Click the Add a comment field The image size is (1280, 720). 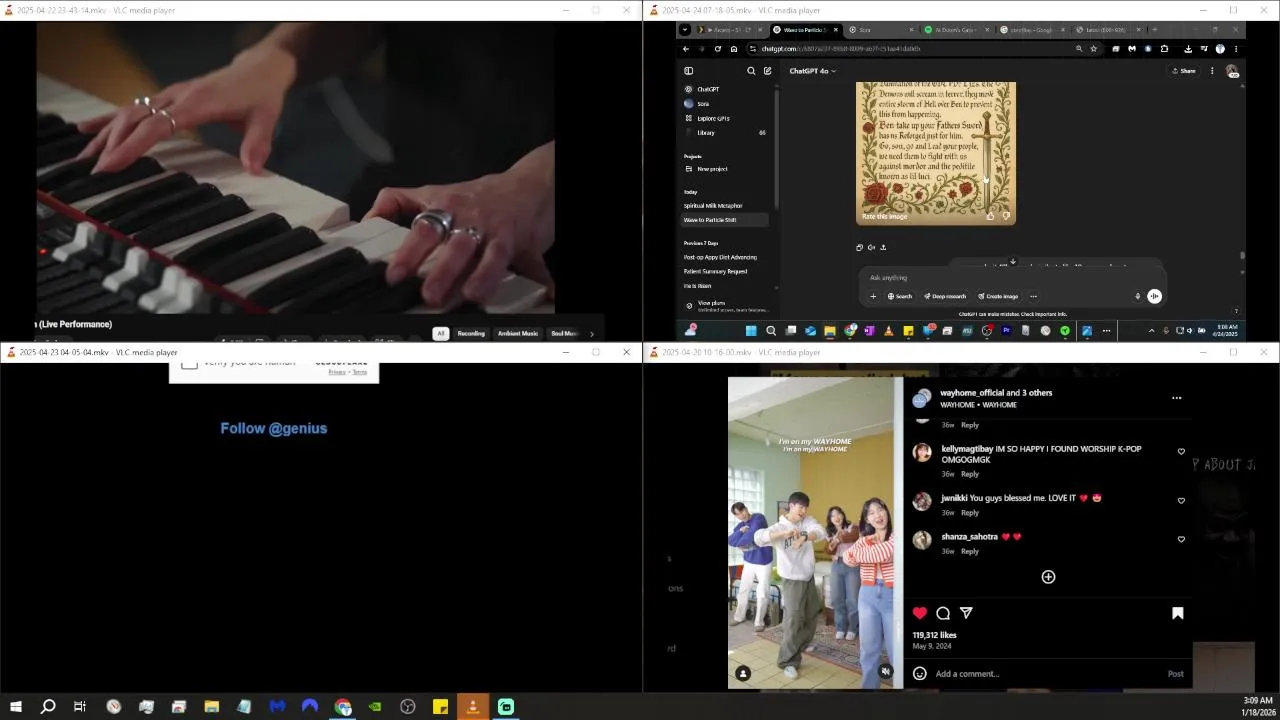pyautogui.click(x=1045, y=674)
